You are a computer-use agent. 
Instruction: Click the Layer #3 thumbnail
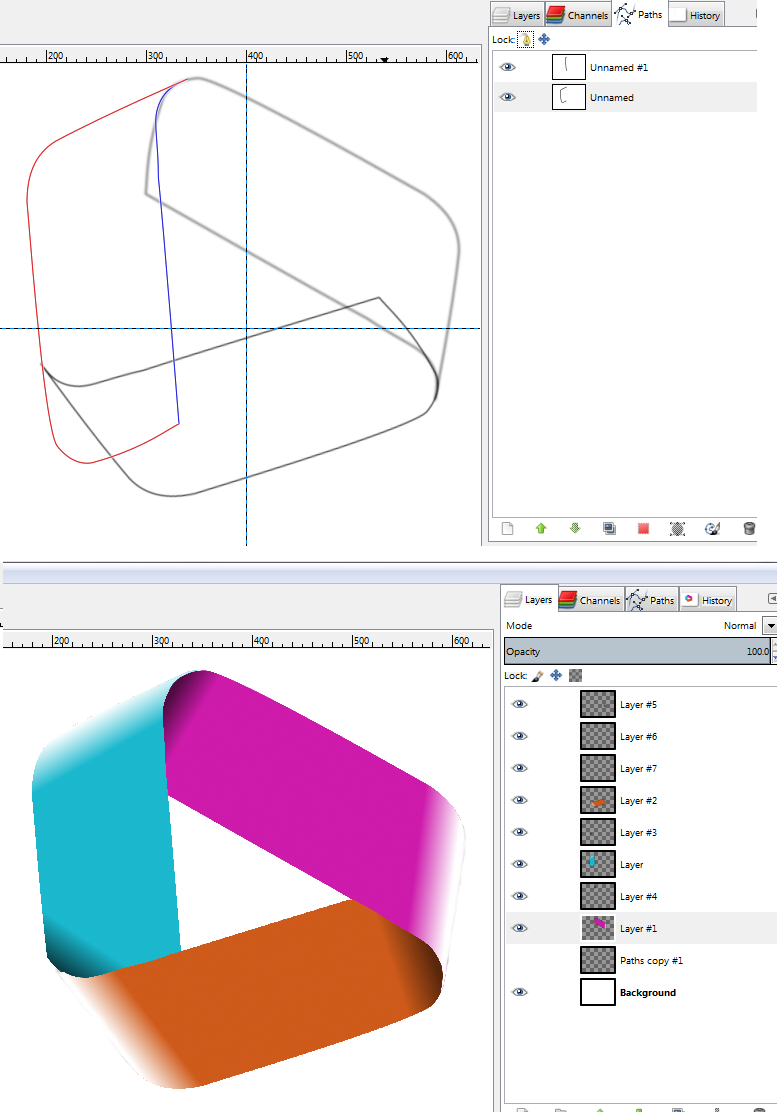[598, 832]
